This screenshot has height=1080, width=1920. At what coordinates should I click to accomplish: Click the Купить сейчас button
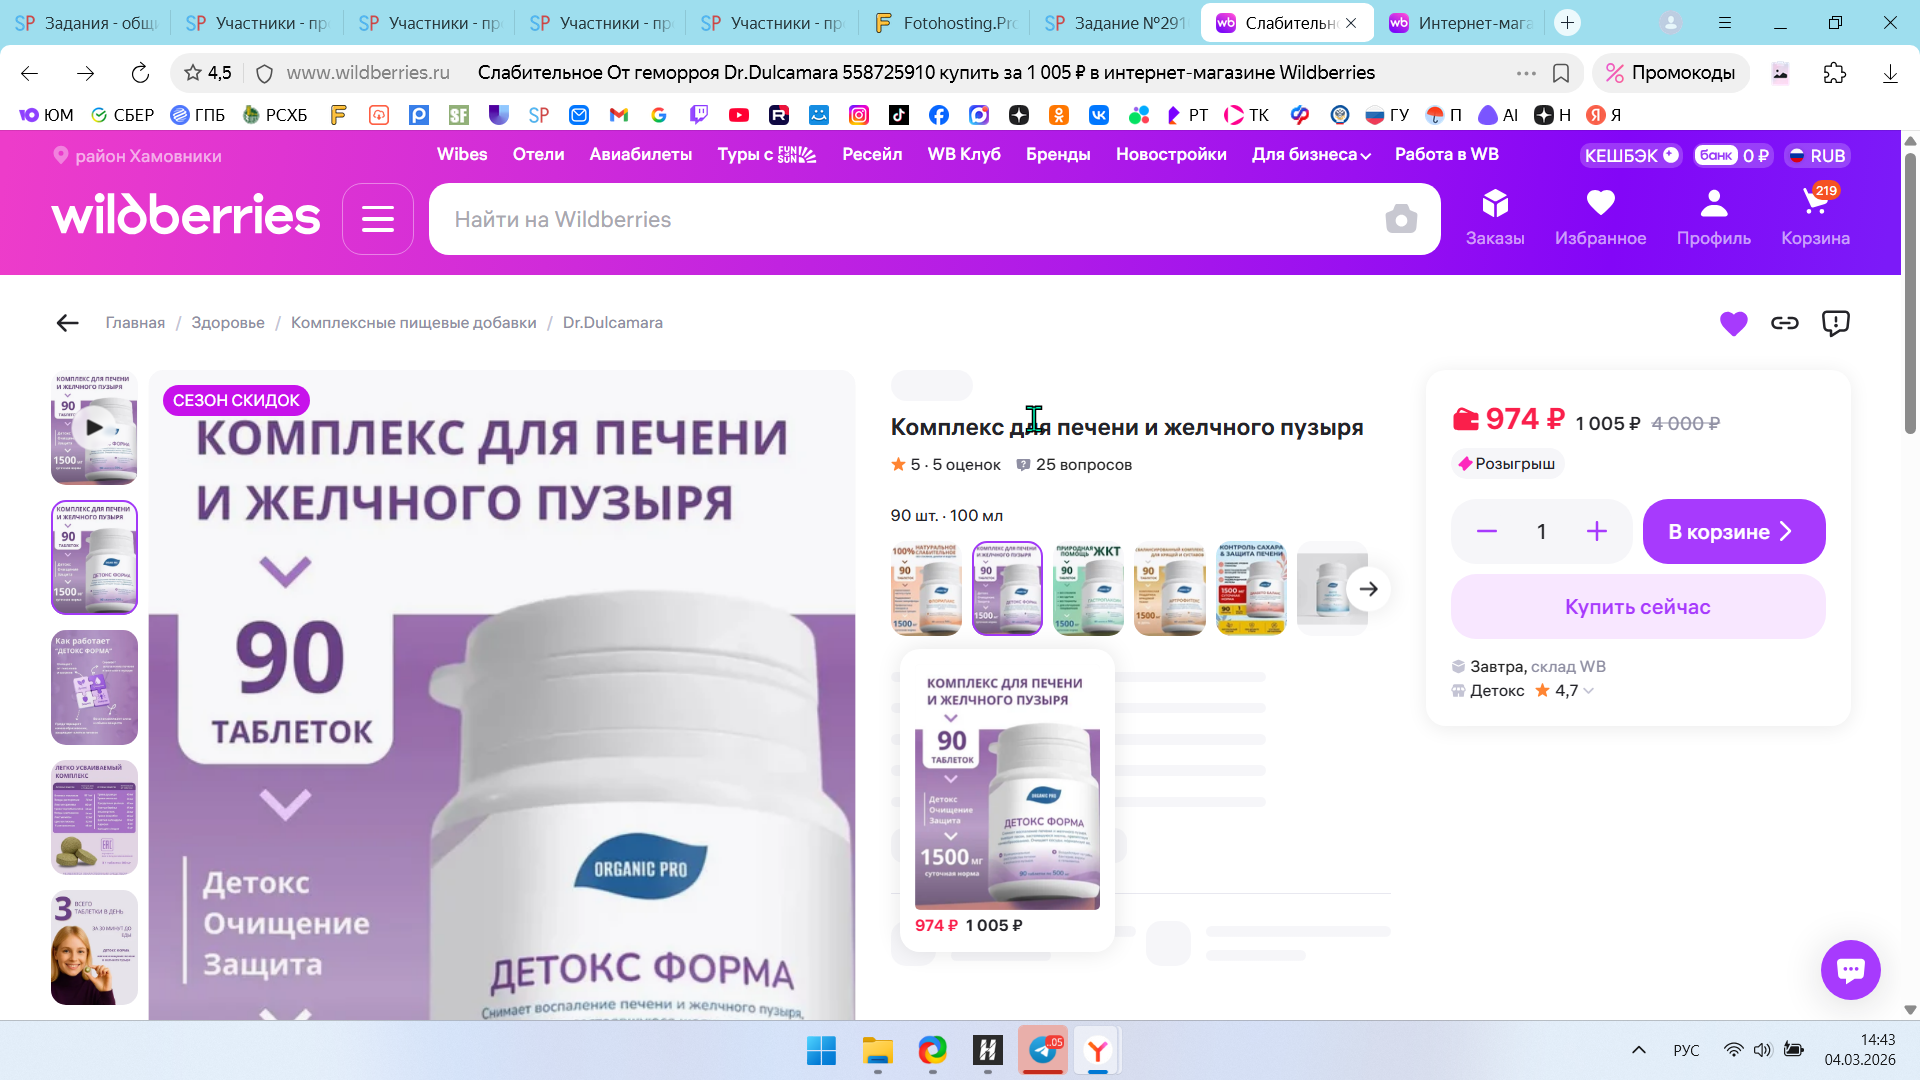(x=1637, y=607)
